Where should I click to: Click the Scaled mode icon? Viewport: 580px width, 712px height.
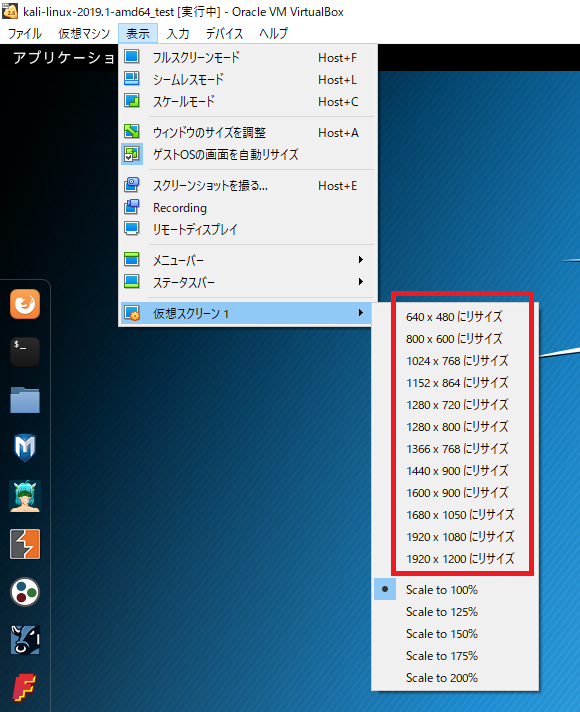132,101
